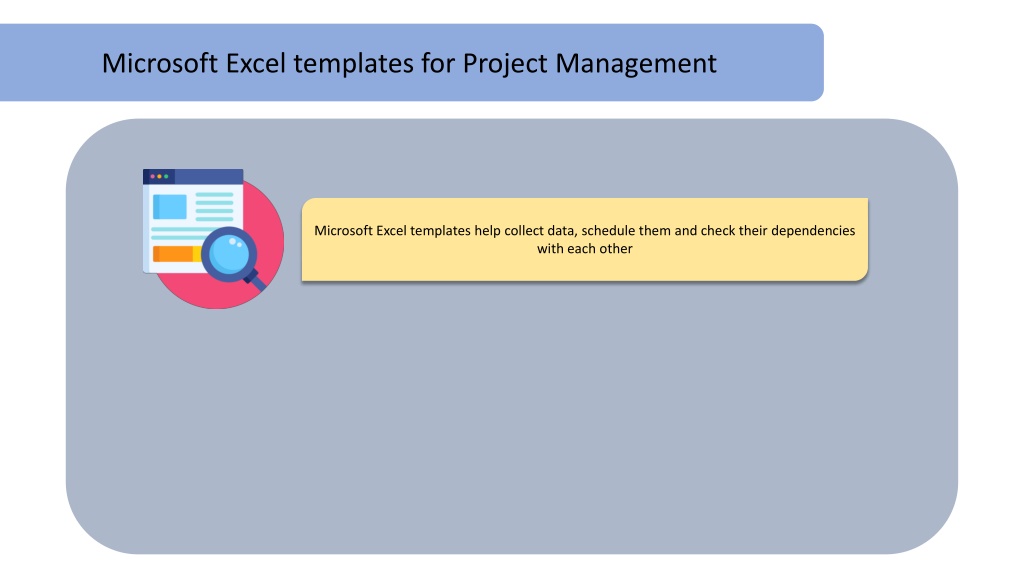The width and height of the screenshot is (1024, 576).
Task: Click the white area right of the title banner
Action: pyautogui.click(x=923, y=63)
